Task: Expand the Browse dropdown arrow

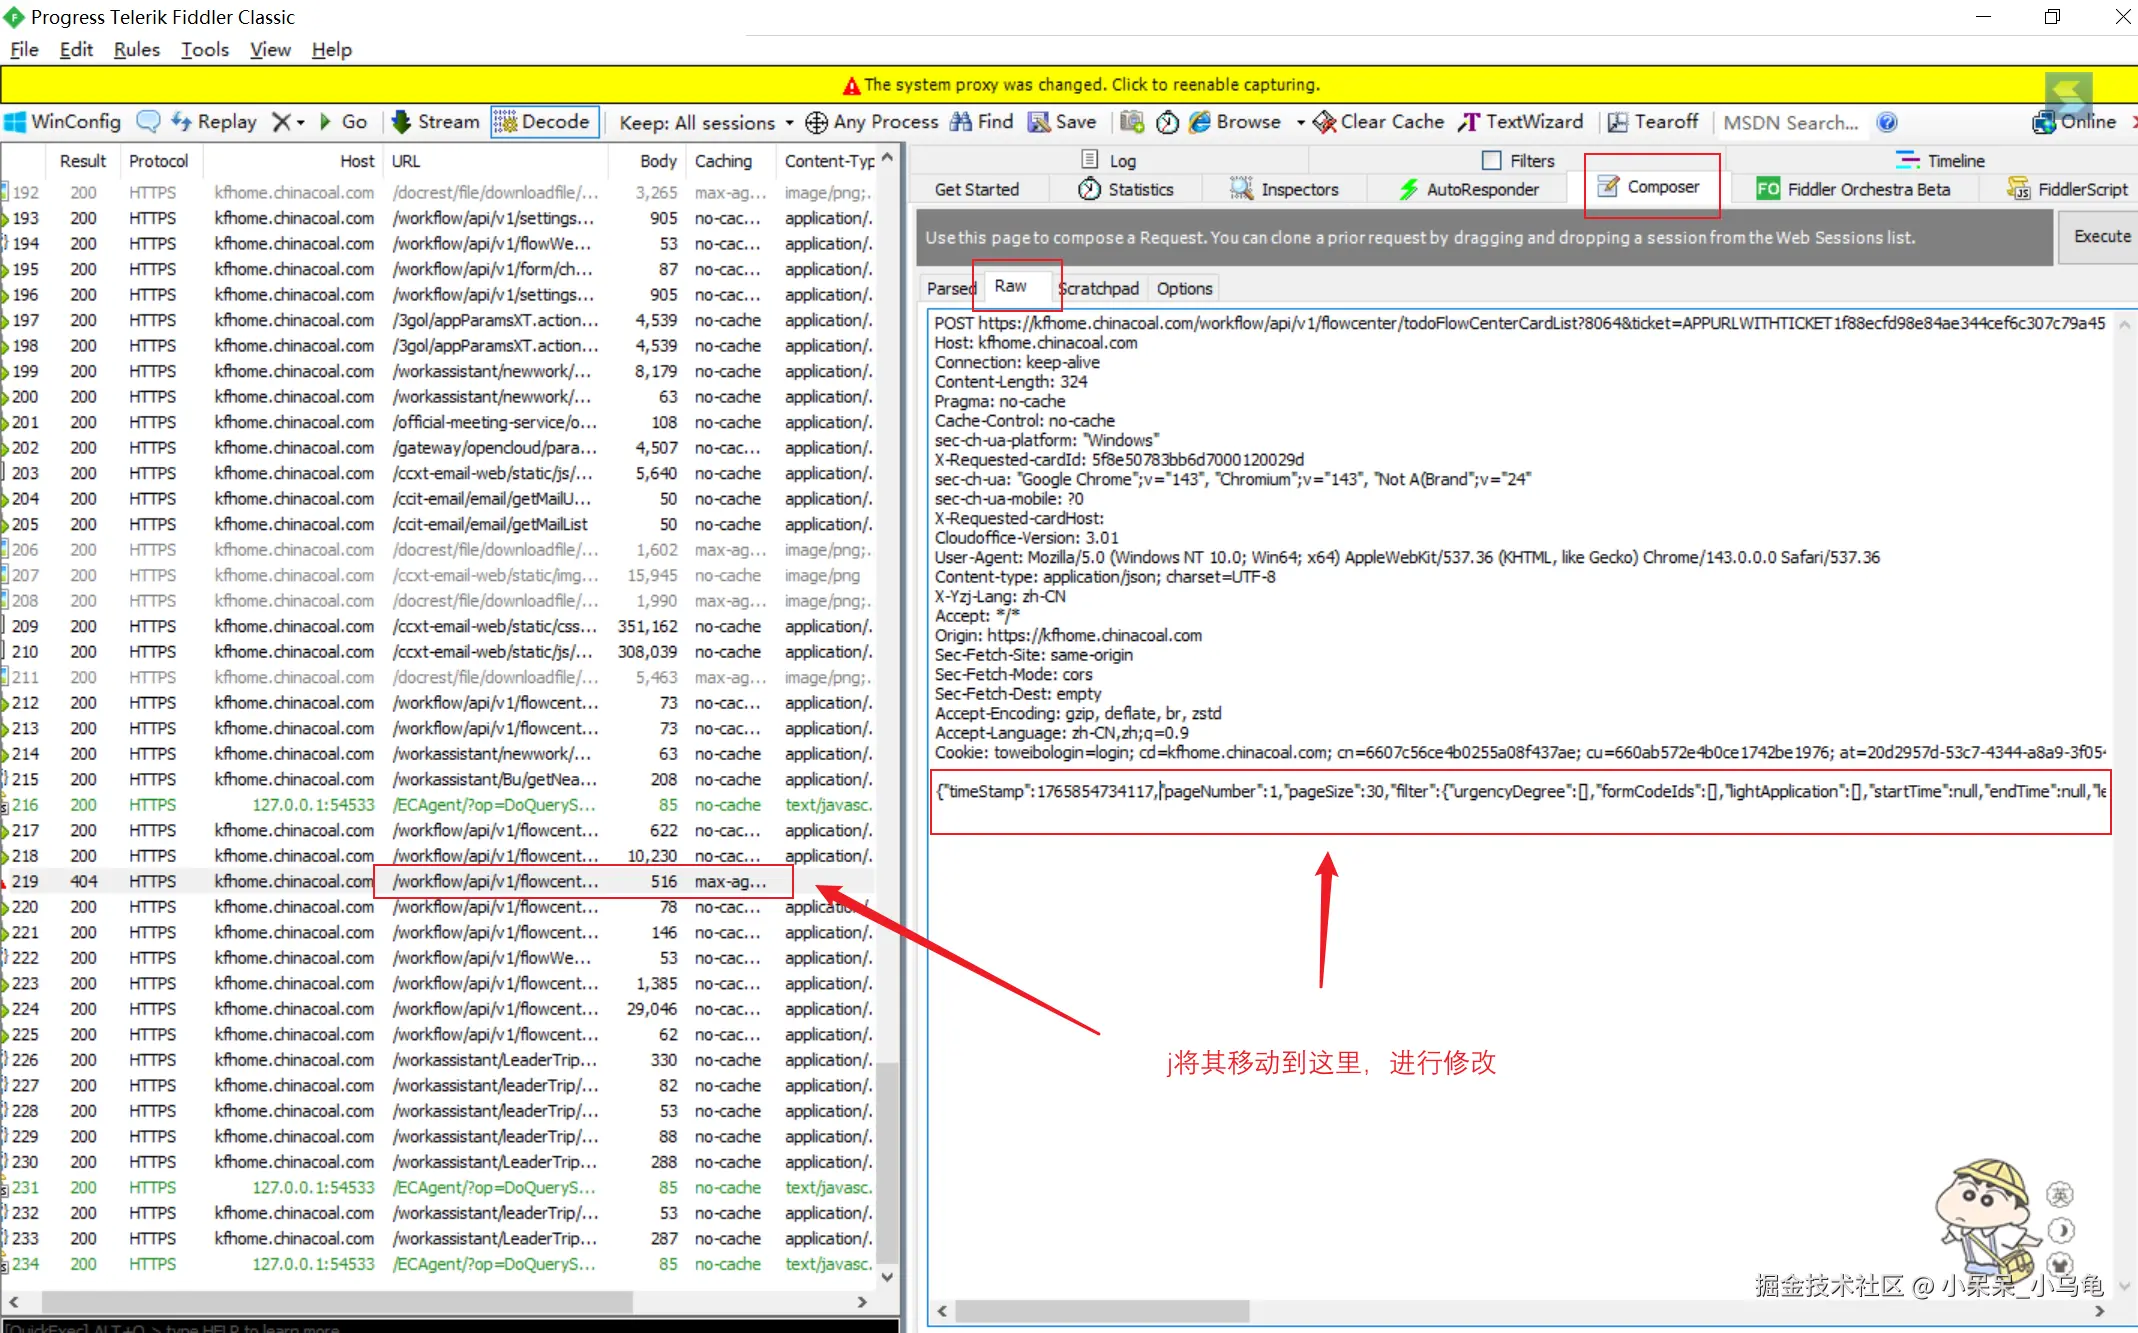Action: pyautogui.click(x=1300, y=122)
